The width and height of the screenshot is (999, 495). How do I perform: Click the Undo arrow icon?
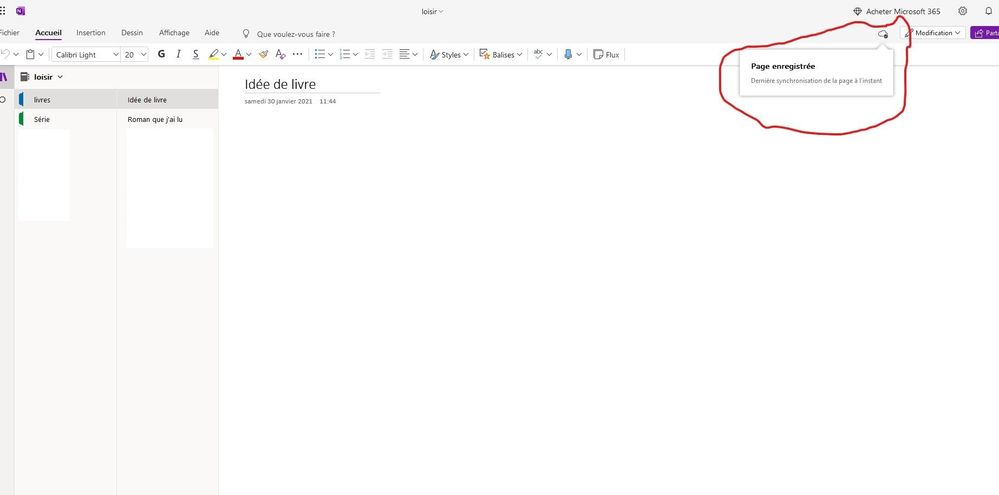[5, 55]
